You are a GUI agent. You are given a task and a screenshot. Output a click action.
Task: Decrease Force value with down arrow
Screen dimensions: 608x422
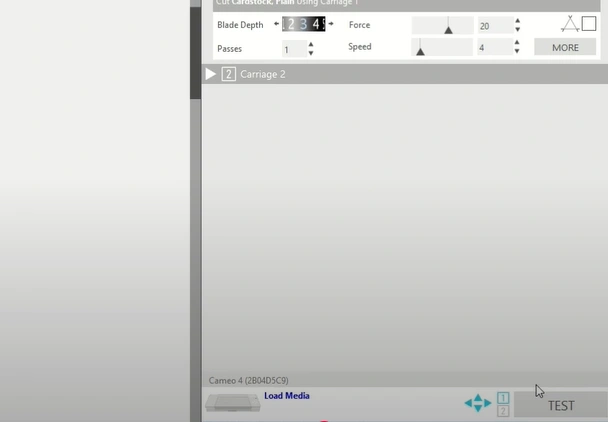pos(518,29)
